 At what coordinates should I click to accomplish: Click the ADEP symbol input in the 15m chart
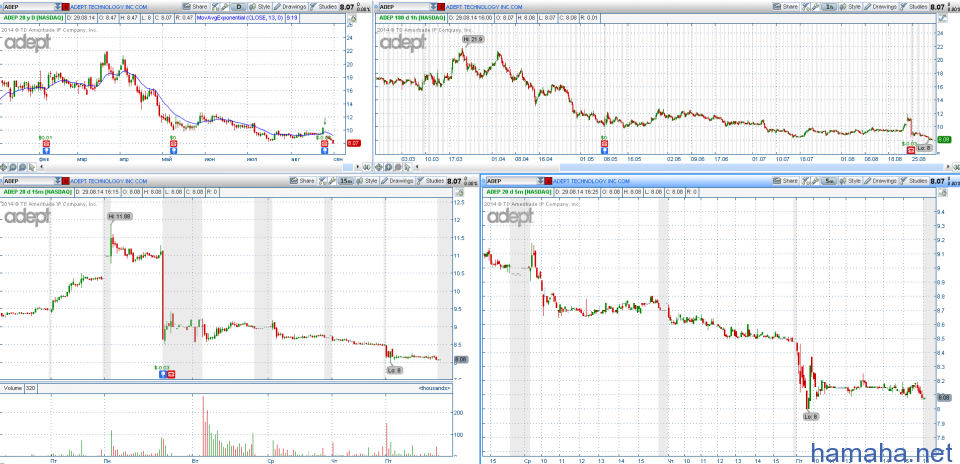point(29,181)
